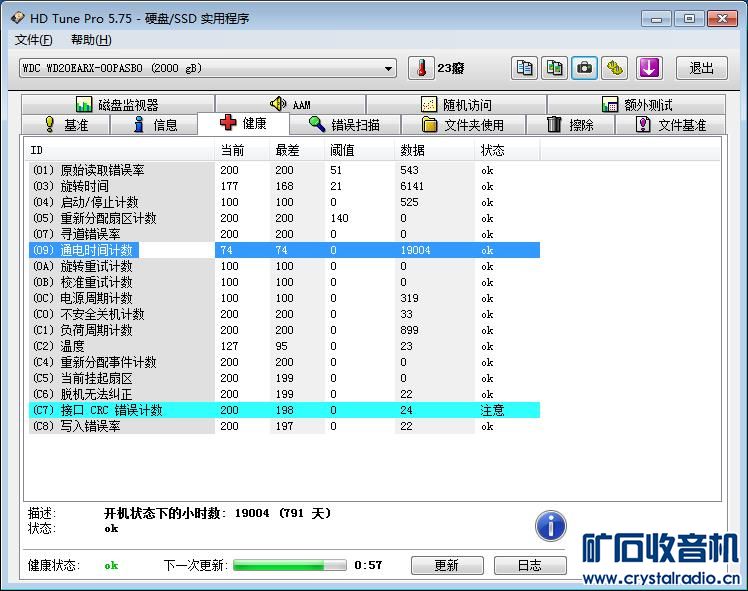Switch to the 文件夹使用 tab
Viewport: 748px width, 591px height.
coord(463,125)
